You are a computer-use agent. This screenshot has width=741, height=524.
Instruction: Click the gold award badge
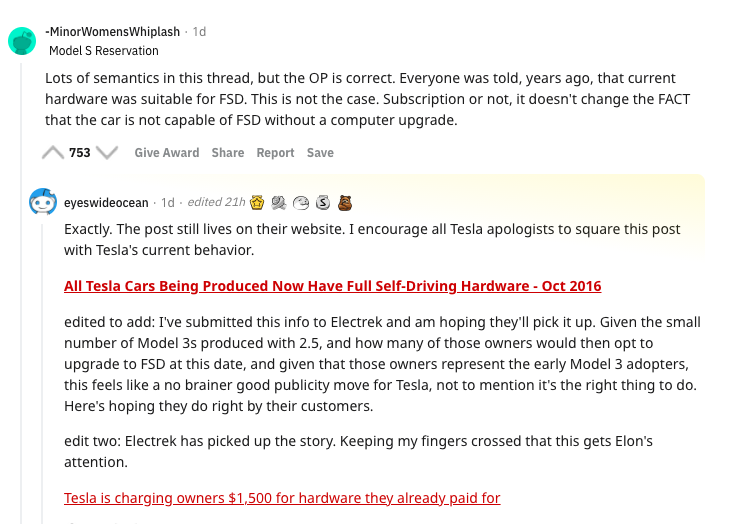pyautogui.click(x=257, y=202)
